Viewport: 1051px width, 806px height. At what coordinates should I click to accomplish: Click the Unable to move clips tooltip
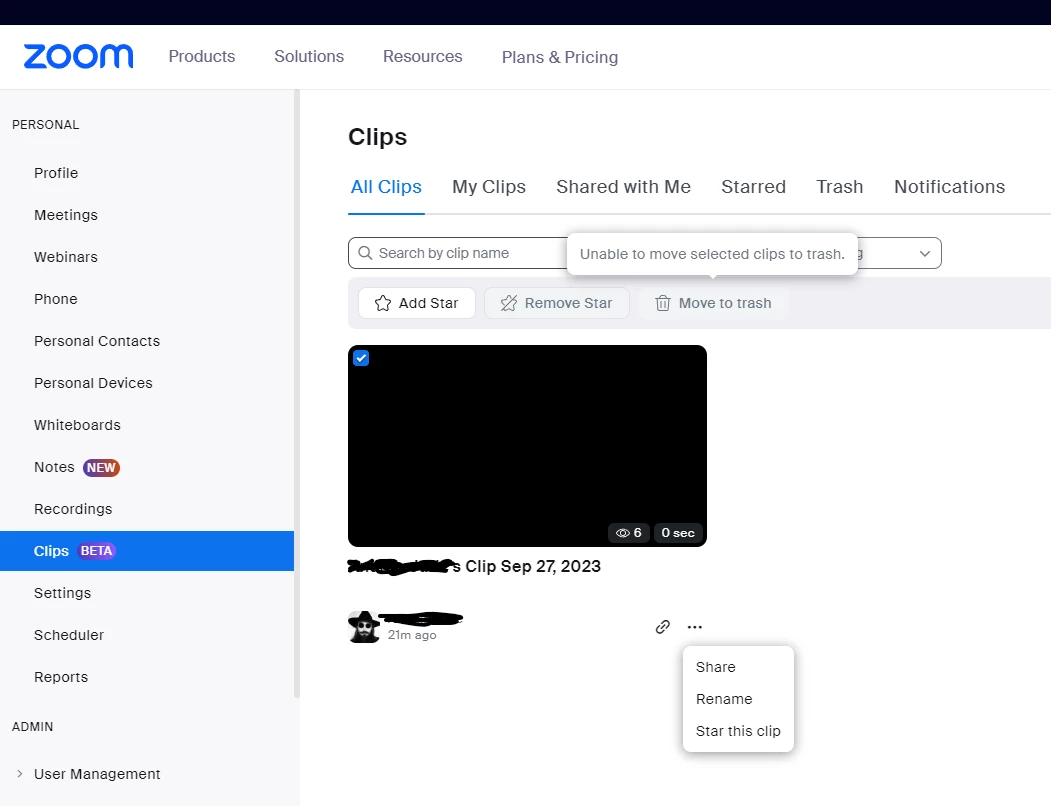712,254
